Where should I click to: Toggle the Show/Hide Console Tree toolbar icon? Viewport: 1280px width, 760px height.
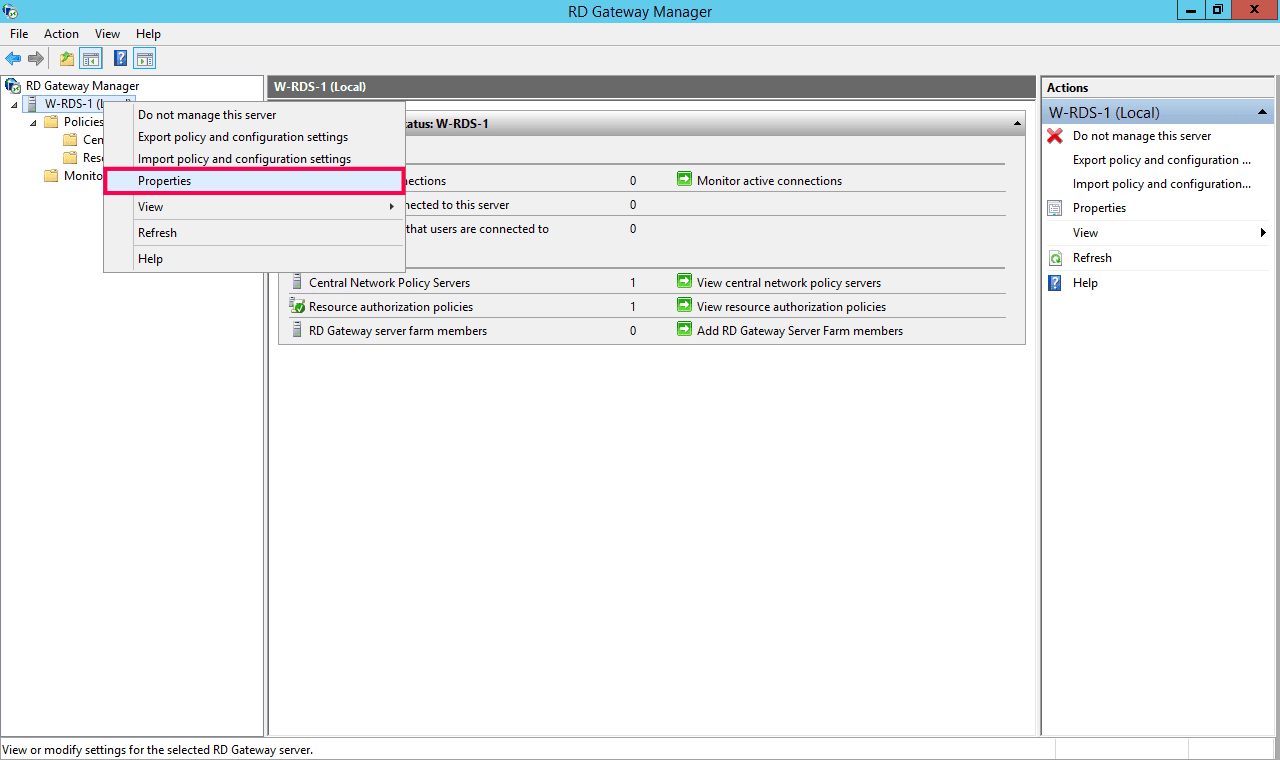pos(91,59)
